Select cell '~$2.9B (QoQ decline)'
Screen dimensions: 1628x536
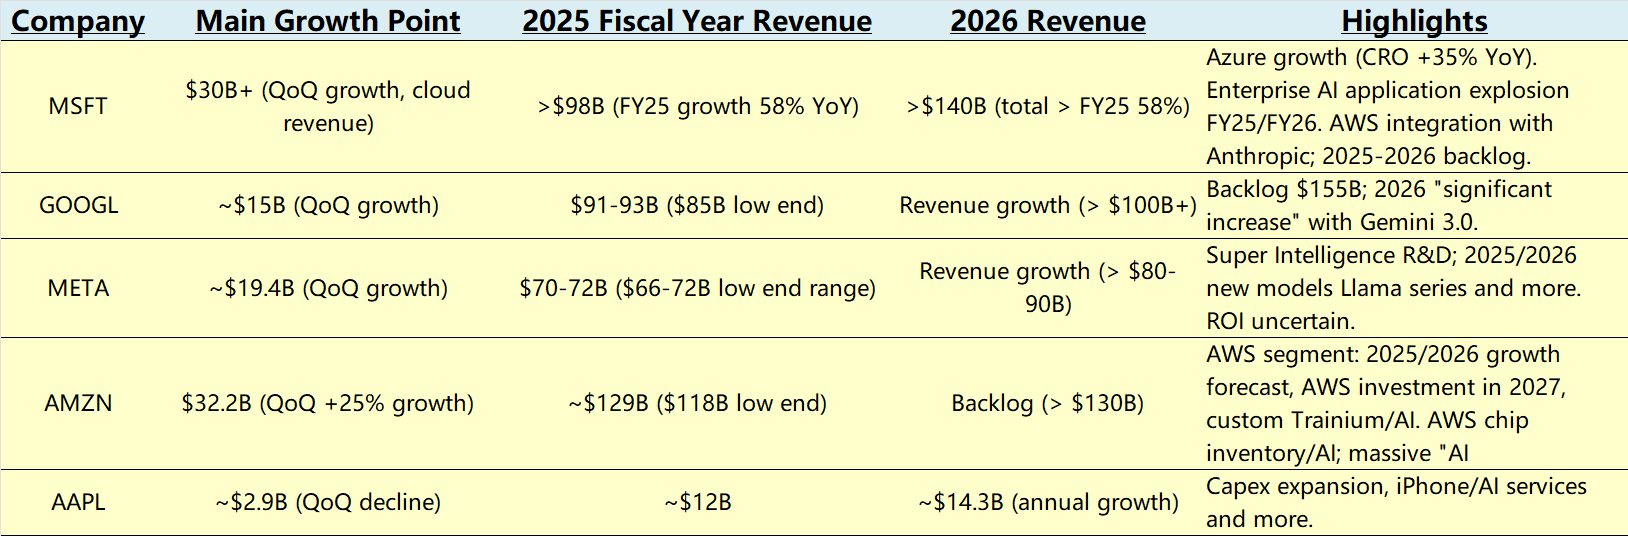328,502
